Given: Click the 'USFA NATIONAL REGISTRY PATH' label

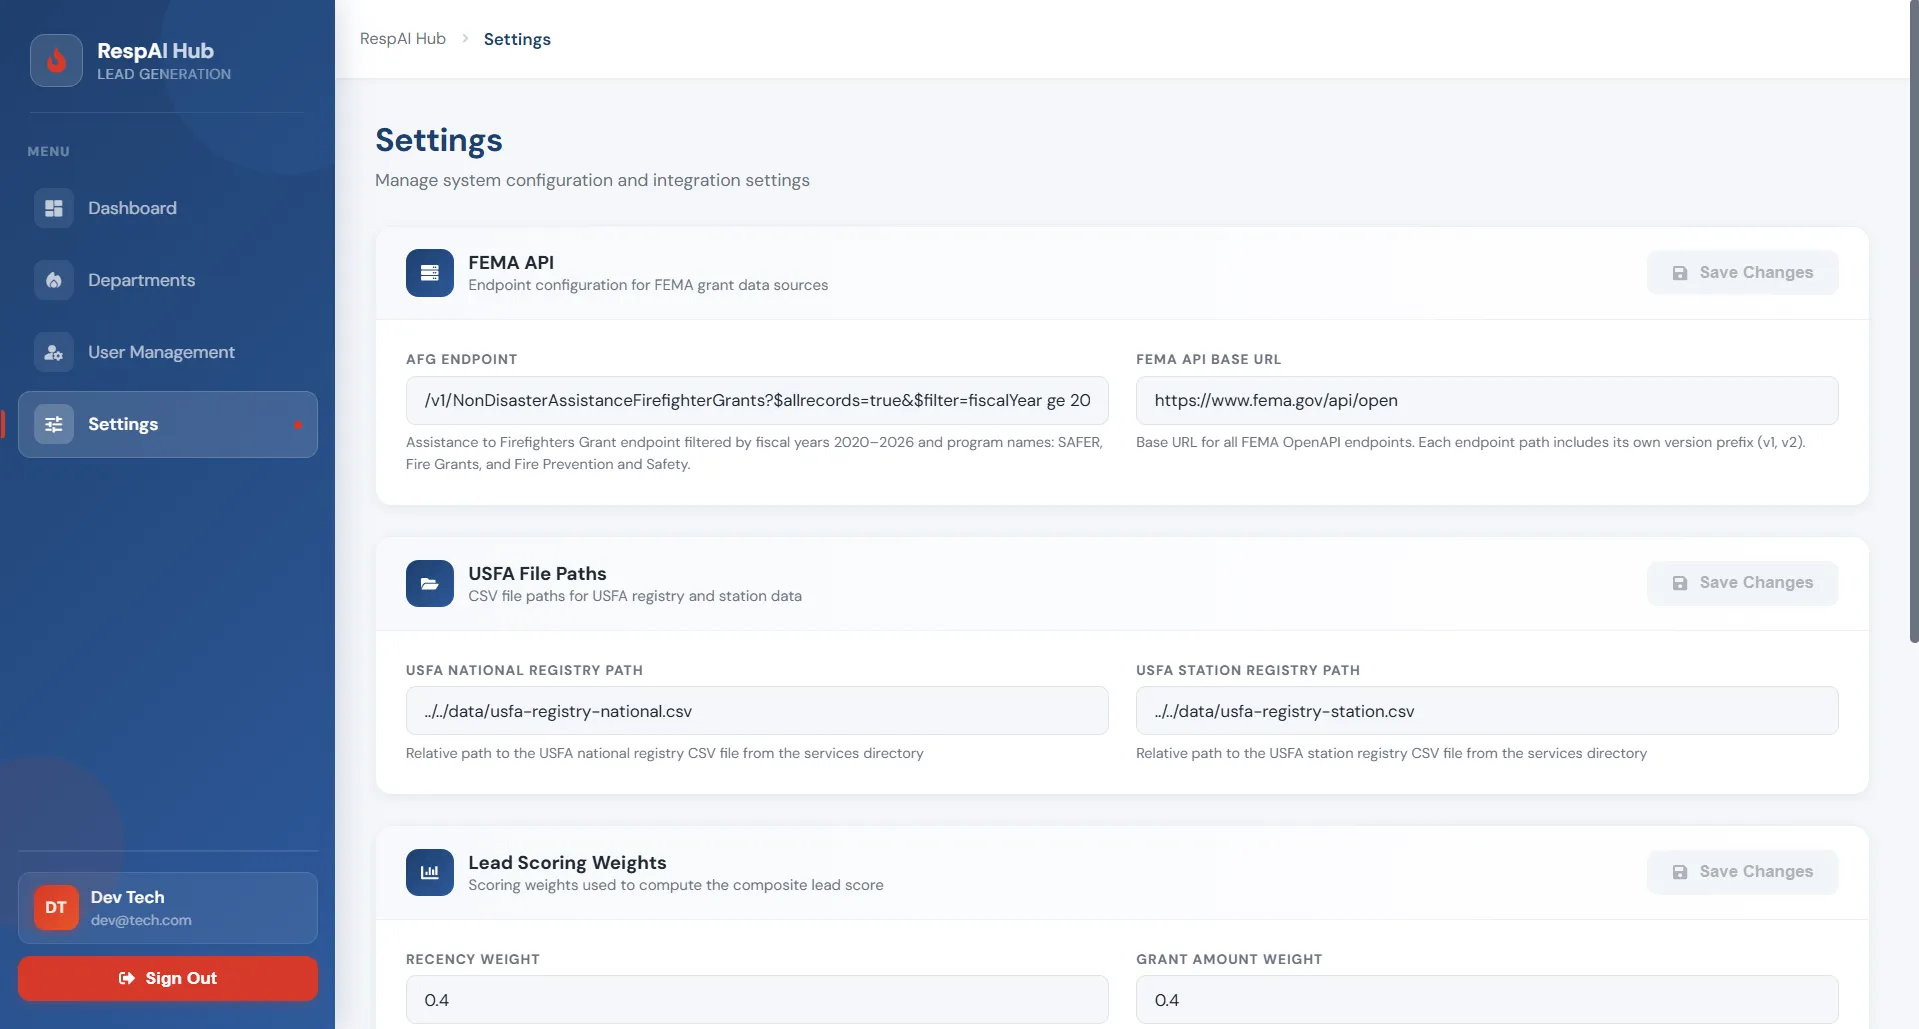Looking at the screenshot, I should pos(524,670).
